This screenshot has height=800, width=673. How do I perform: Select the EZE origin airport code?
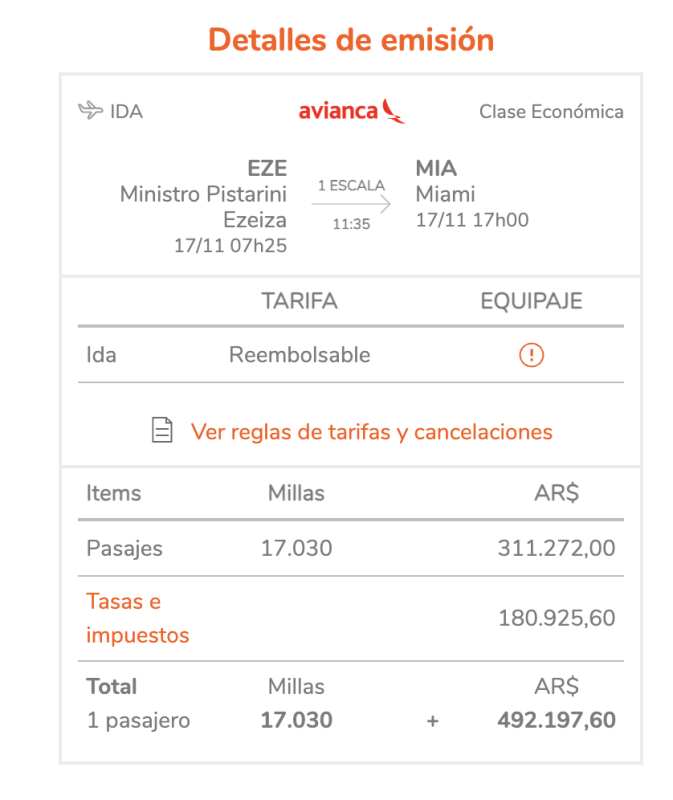pos(267,168)
